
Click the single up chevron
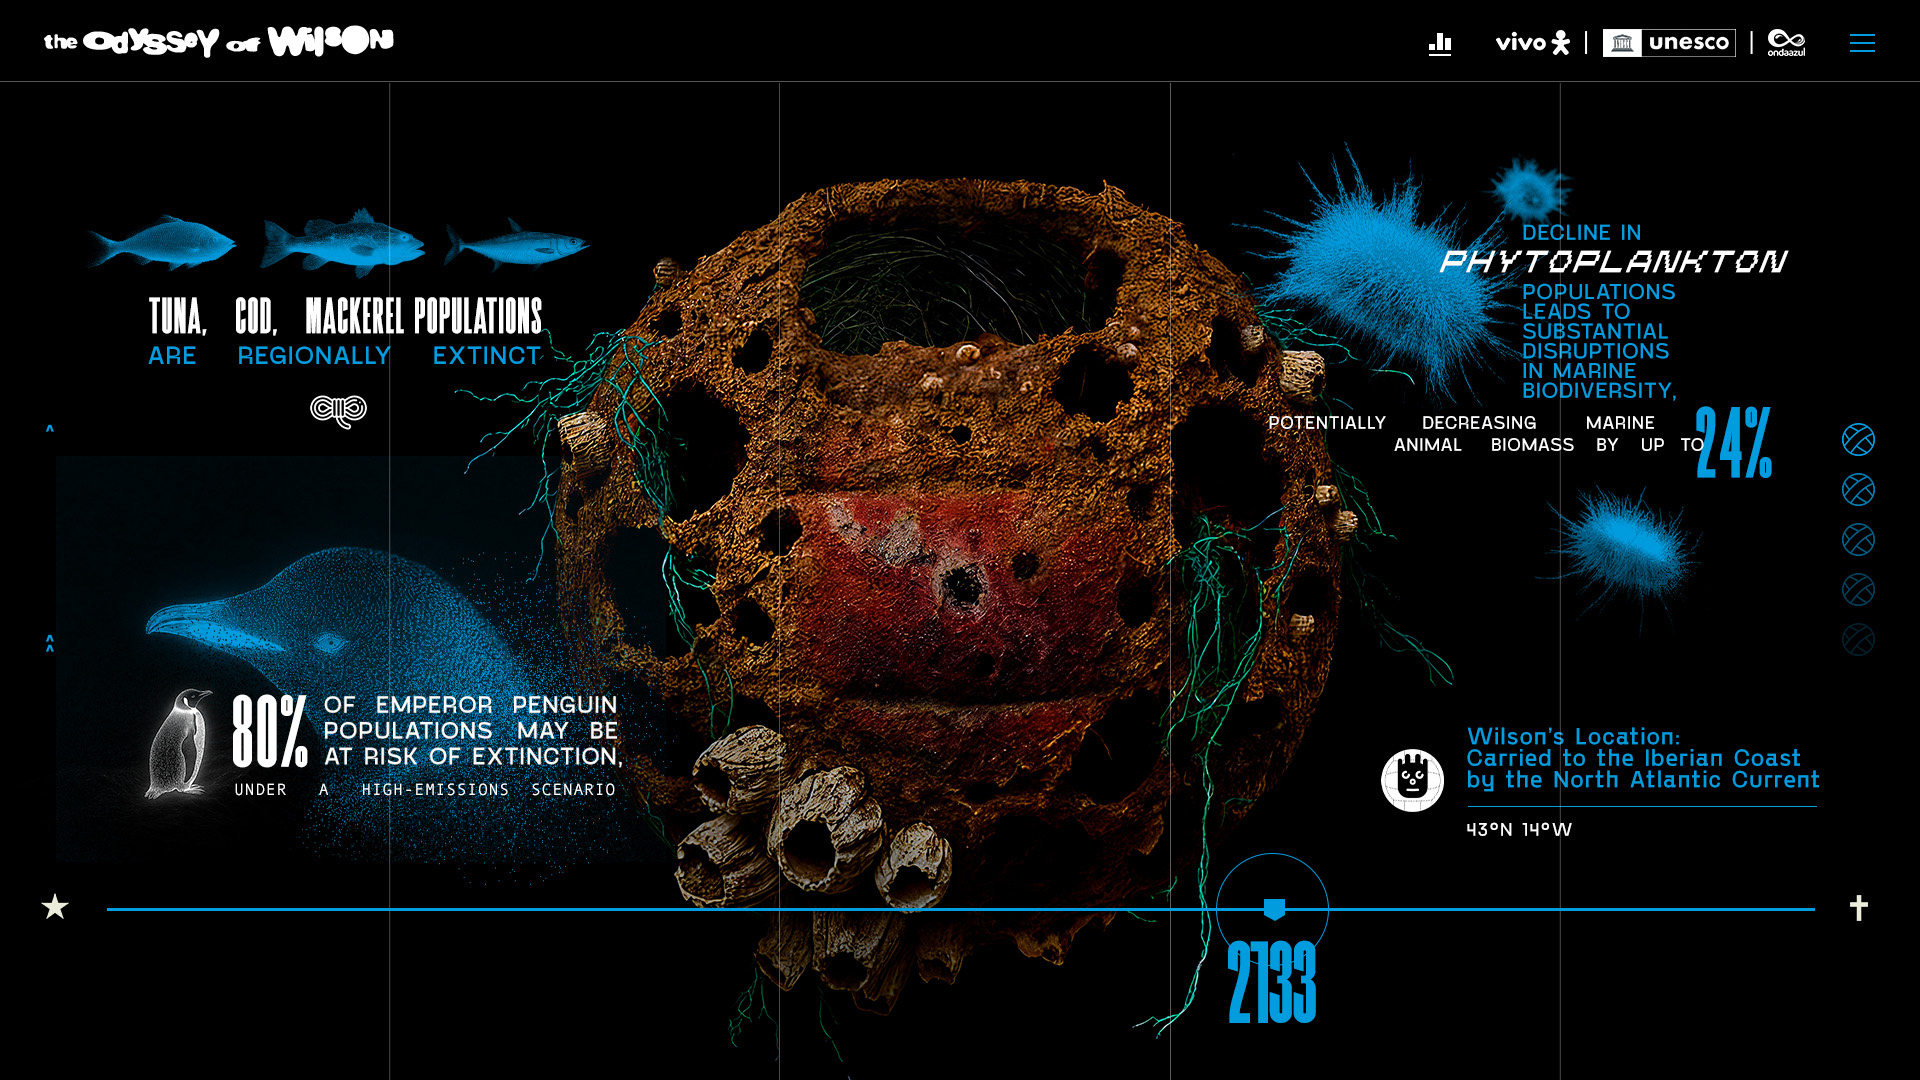point(50,429)
